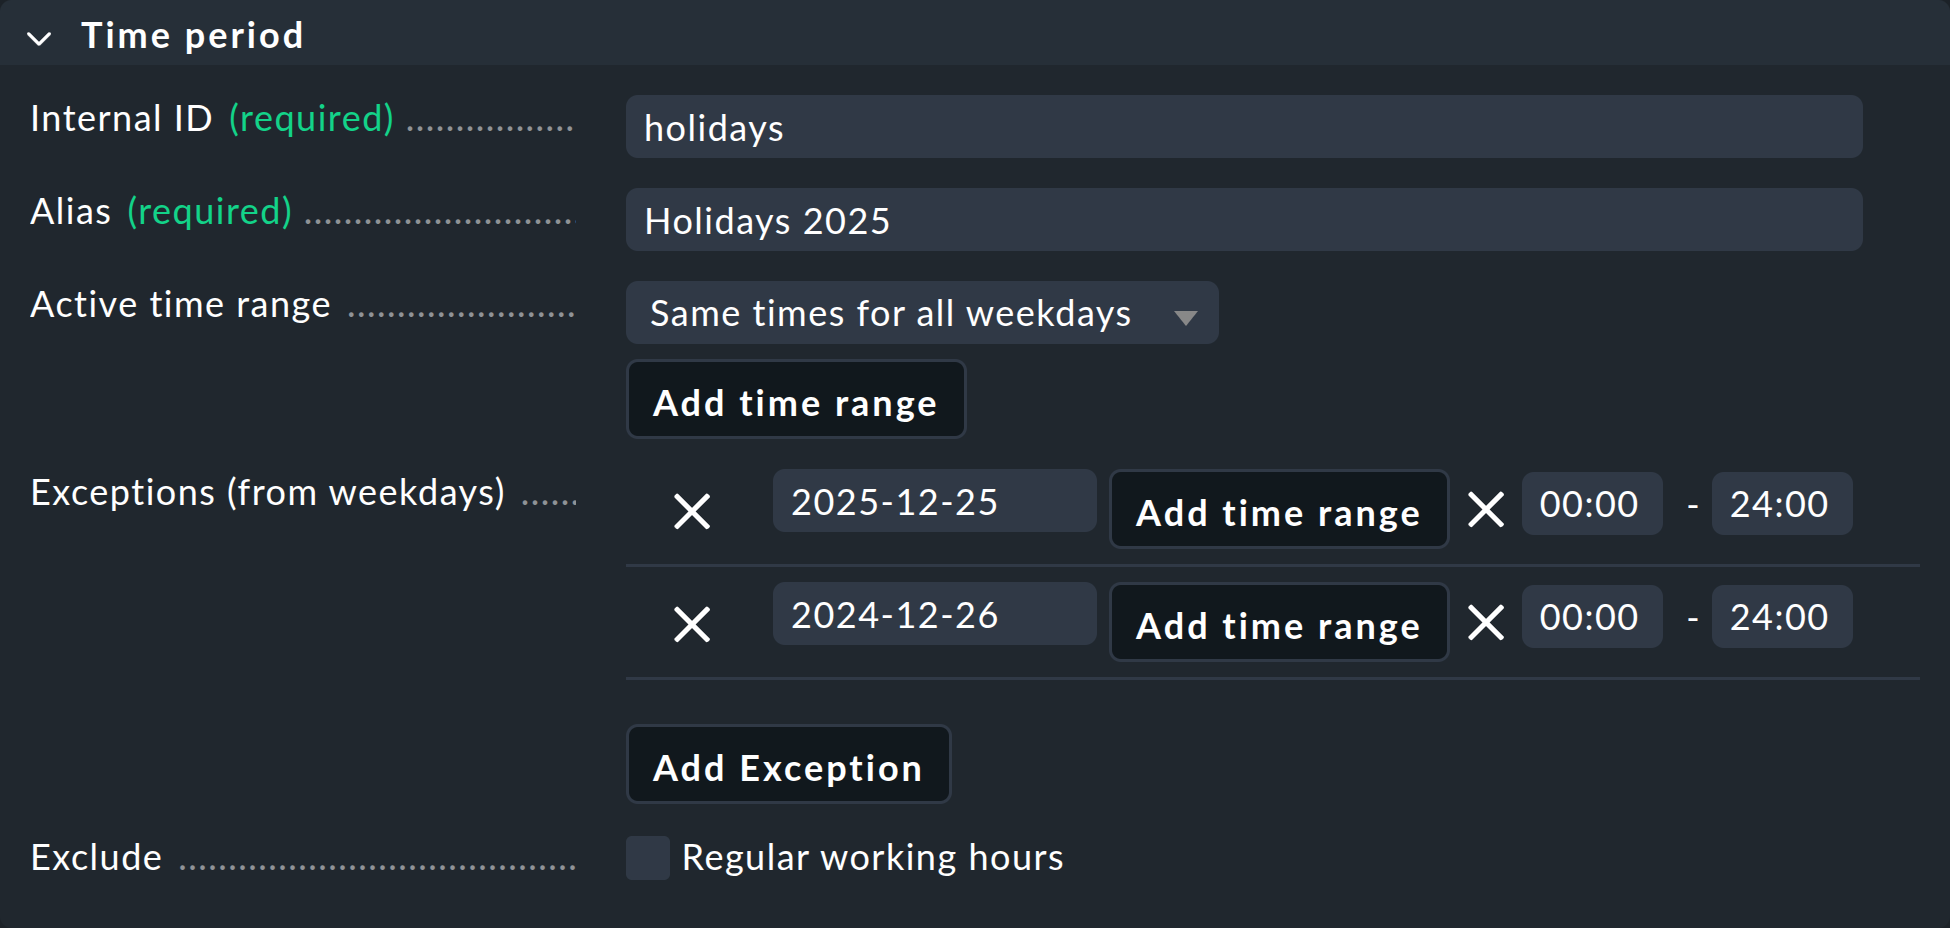Image resolution: width=1950 pixels, height=928 pixels.
Task: Add time range to 2024-12-26 exception
Action: pos(1278,623)
